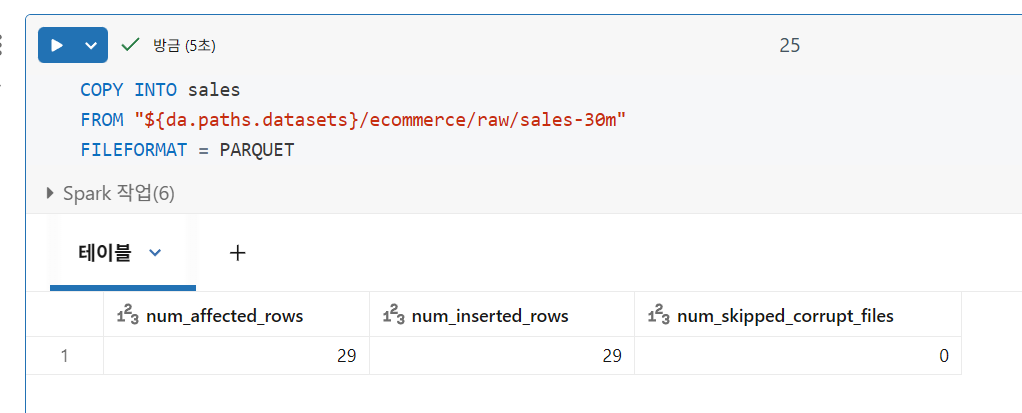
Task: Click numeric type icon of num_affected_rows
Action: (x=127, y=316)
